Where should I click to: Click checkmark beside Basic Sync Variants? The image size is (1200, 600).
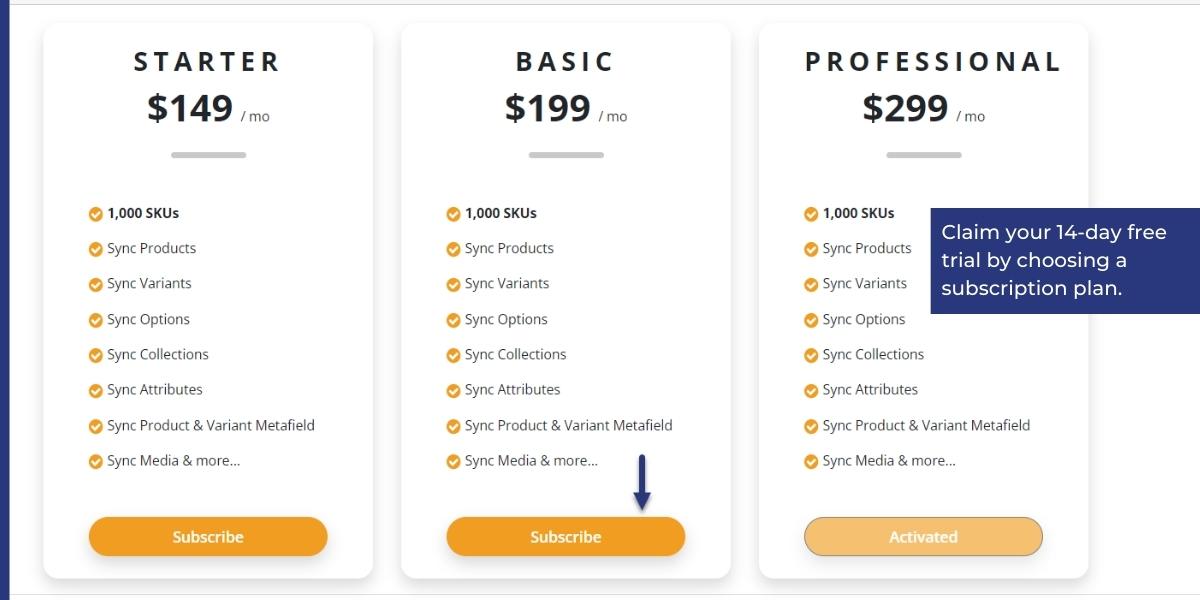click(453, 285)
